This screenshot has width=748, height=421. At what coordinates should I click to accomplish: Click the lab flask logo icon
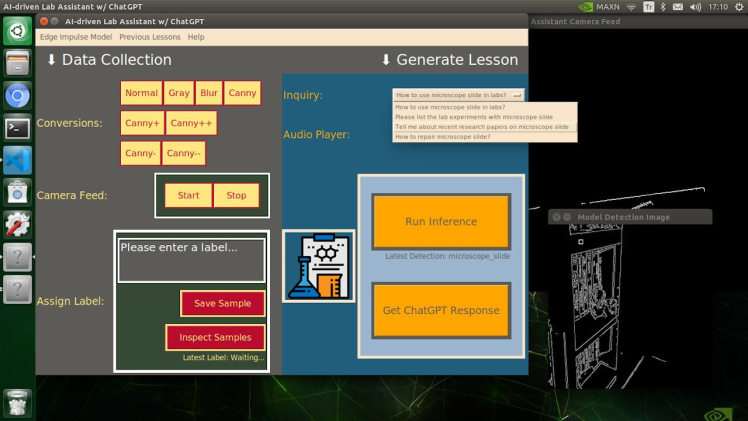pyautogui.click(x=318, y=266)
